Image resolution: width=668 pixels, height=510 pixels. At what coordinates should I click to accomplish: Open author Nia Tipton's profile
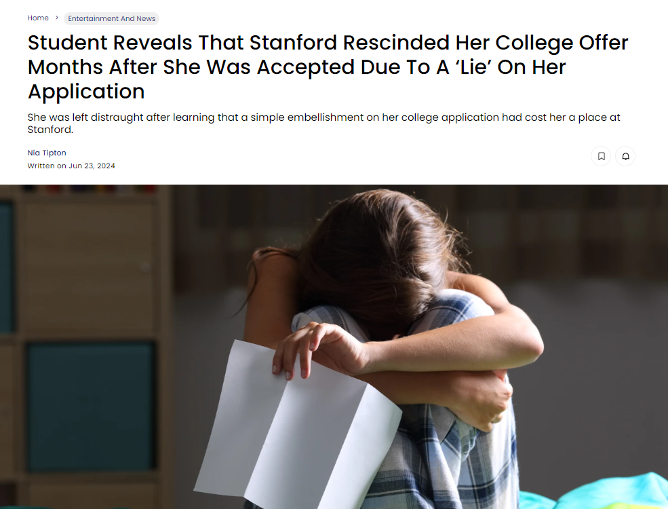47,153
